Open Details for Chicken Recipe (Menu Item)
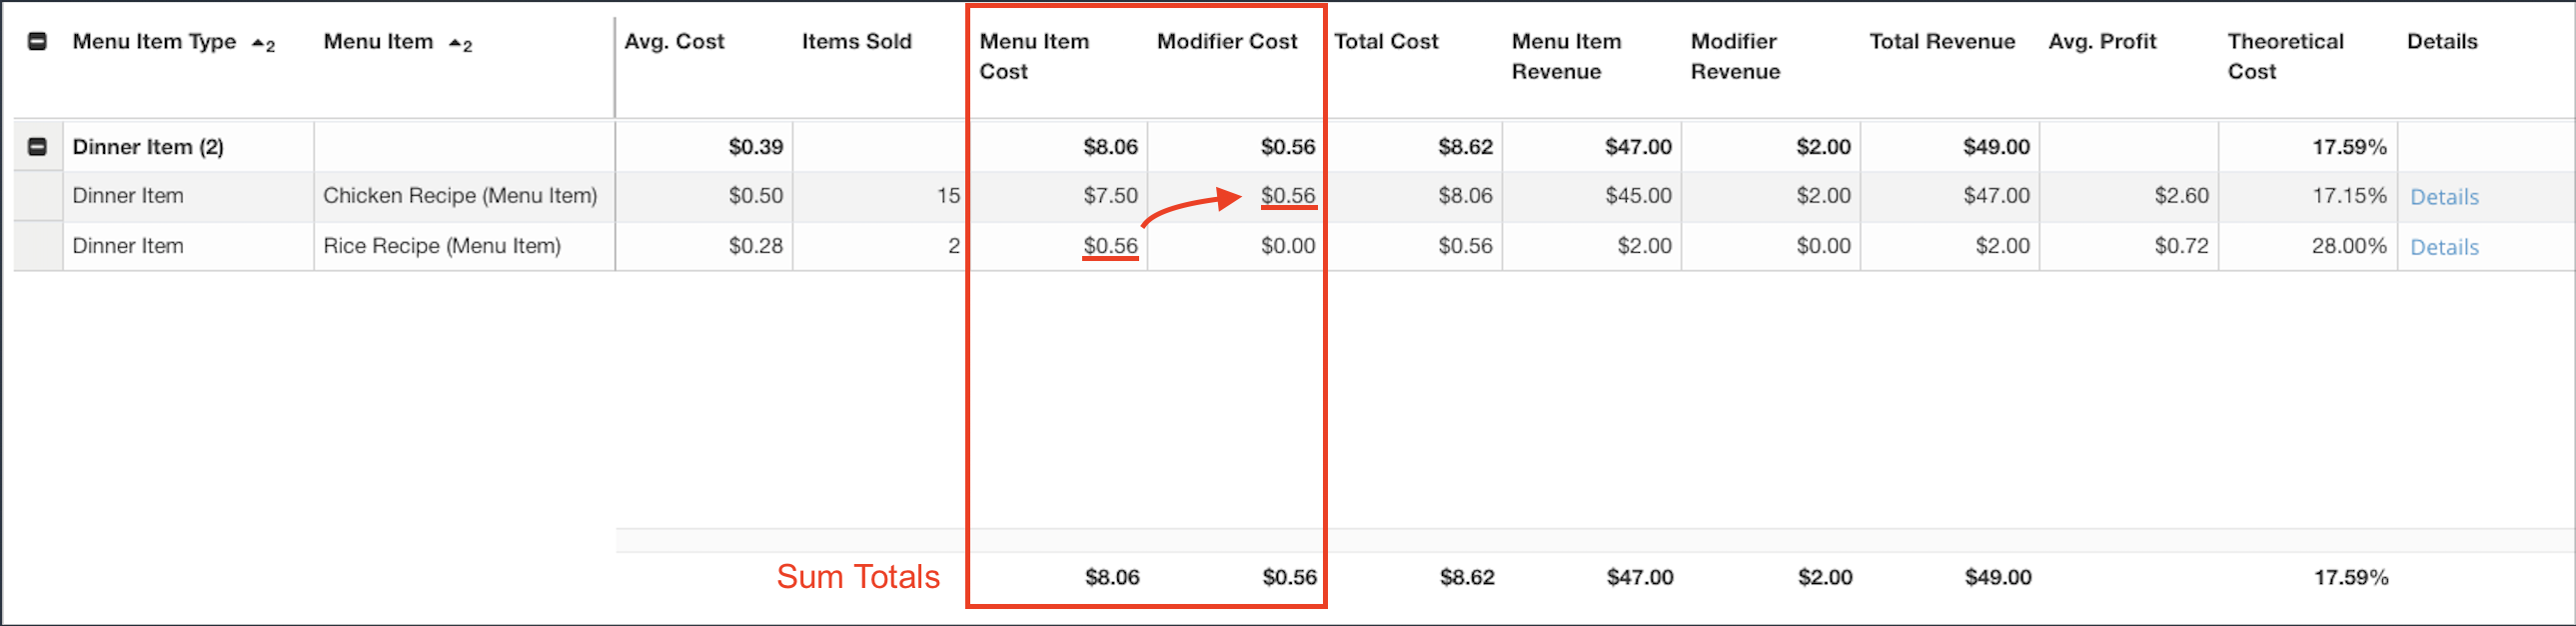 coord(2444,196)
